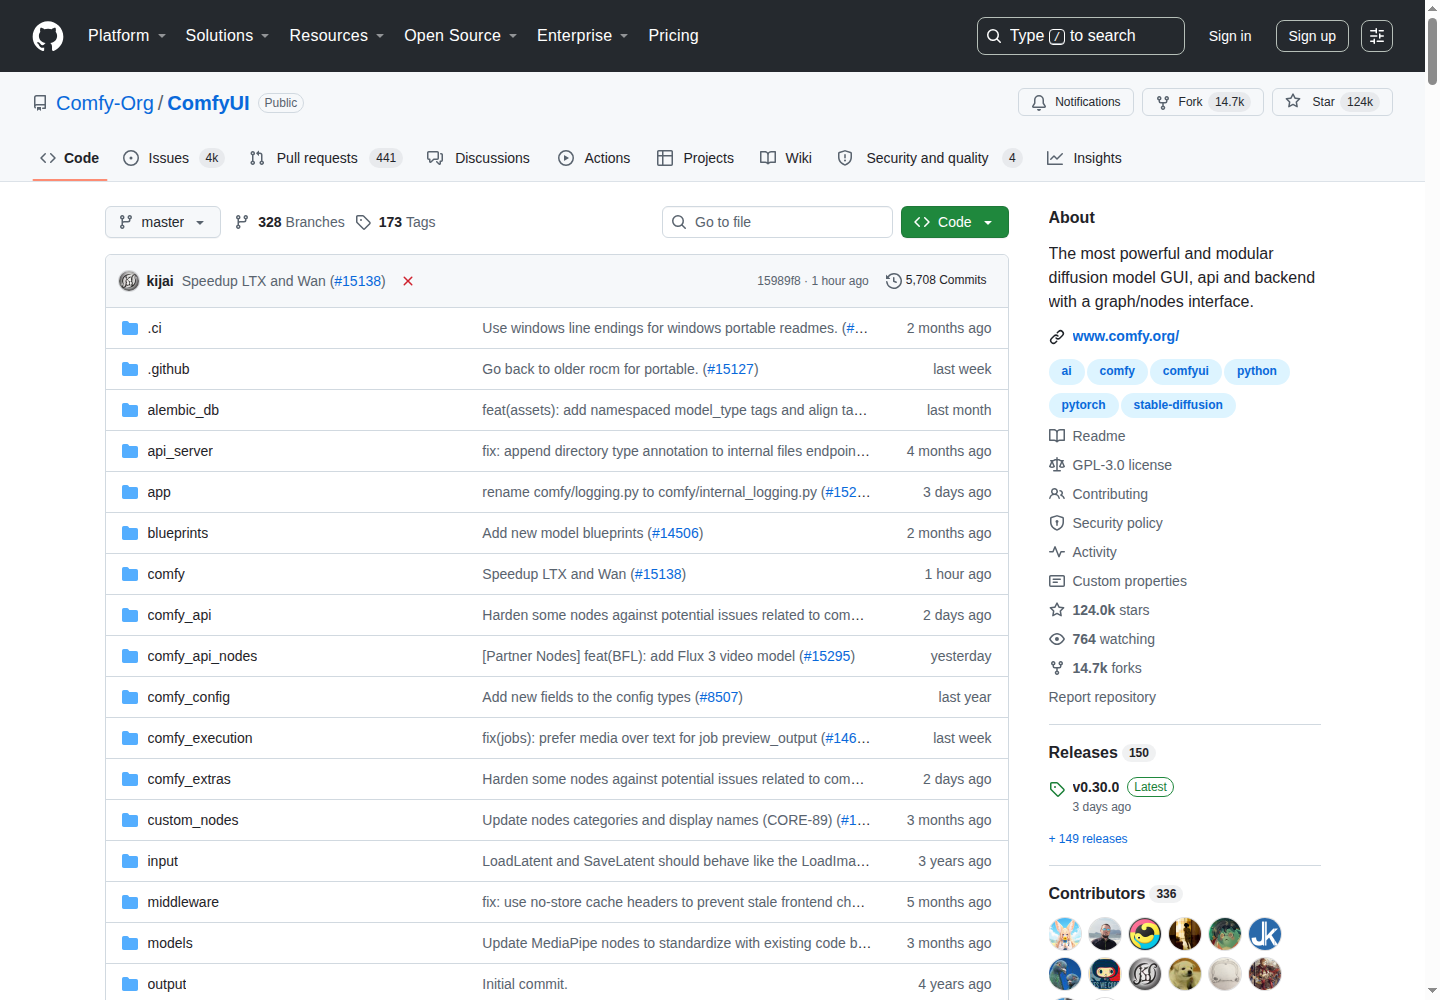
Task: Click the pytorch topic tag
Action: (1084, 405)
